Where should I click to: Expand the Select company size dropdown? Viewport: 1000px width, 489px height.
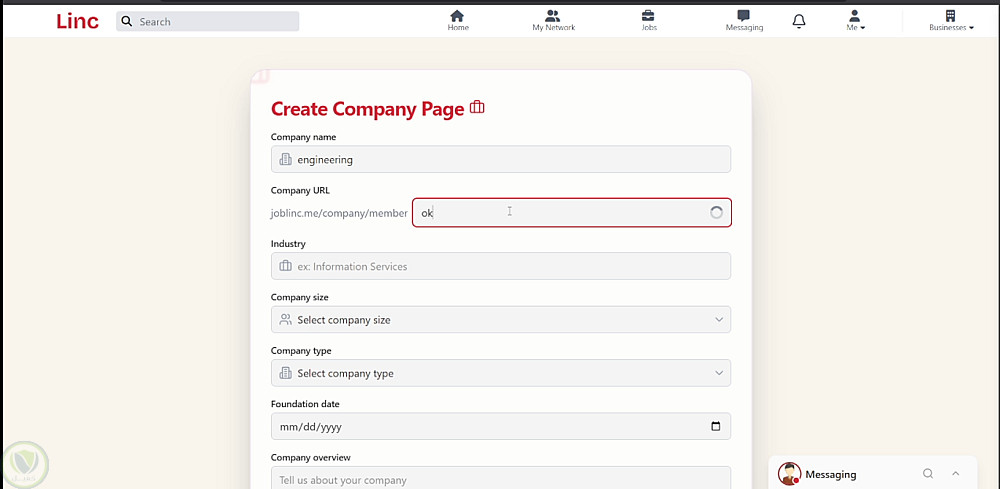pos(500,320)
